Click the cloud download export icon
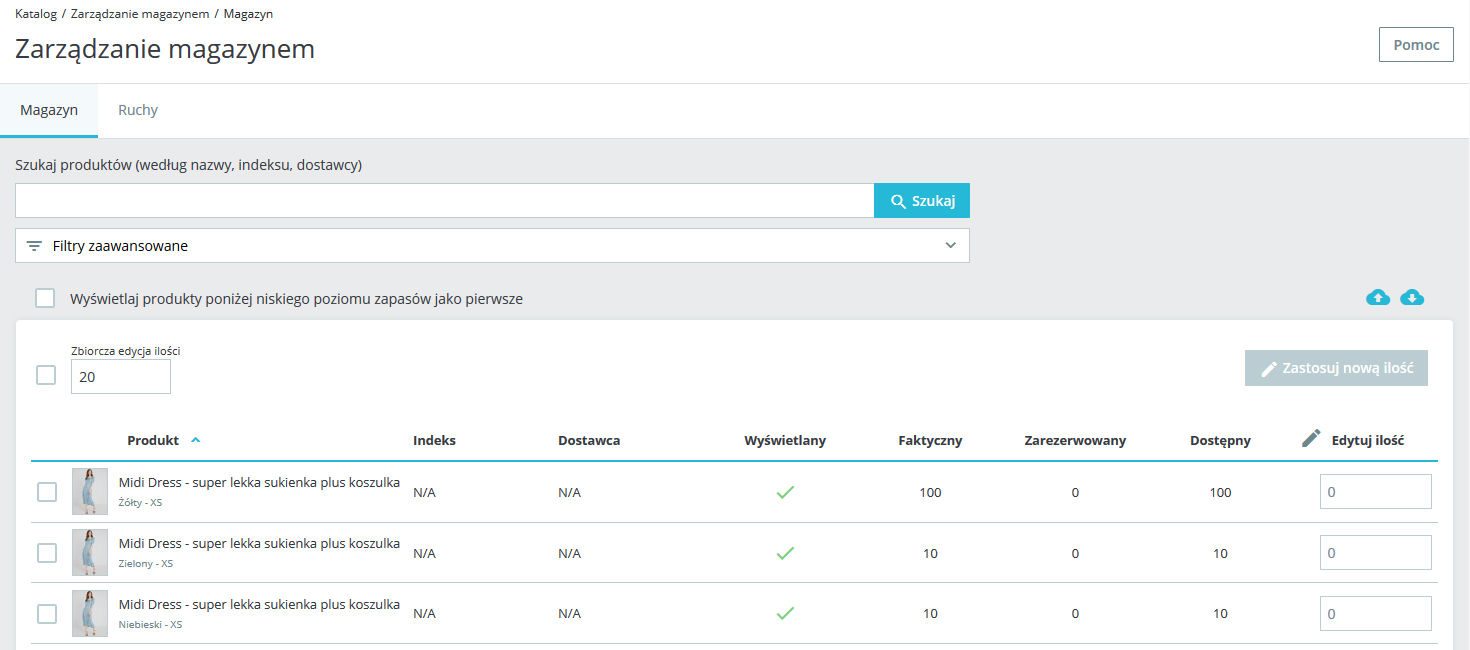 coord(1412,297)
